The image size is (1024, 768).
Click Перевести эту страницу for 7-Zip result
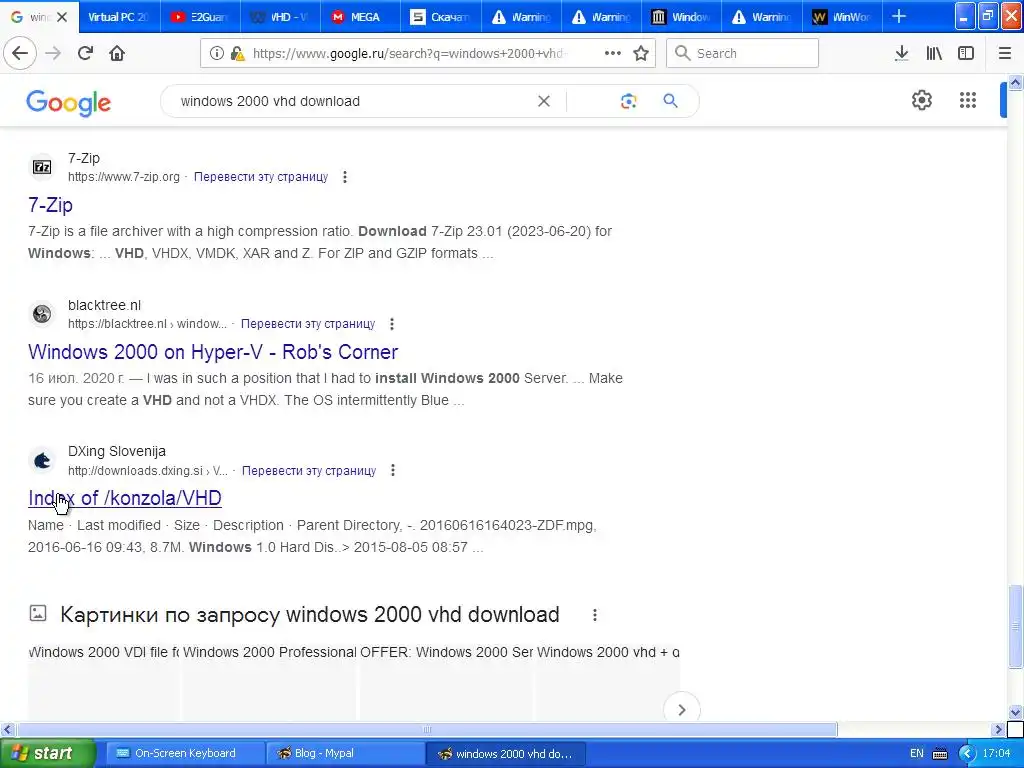point(261,177)
